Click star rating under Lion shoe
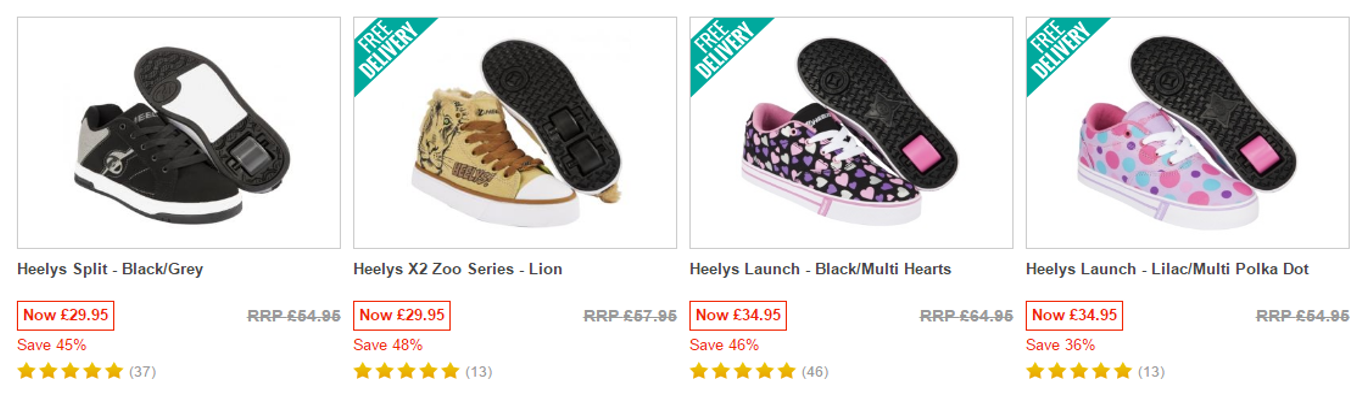This screenshot has height=400, width=1366. coord(406,372)
